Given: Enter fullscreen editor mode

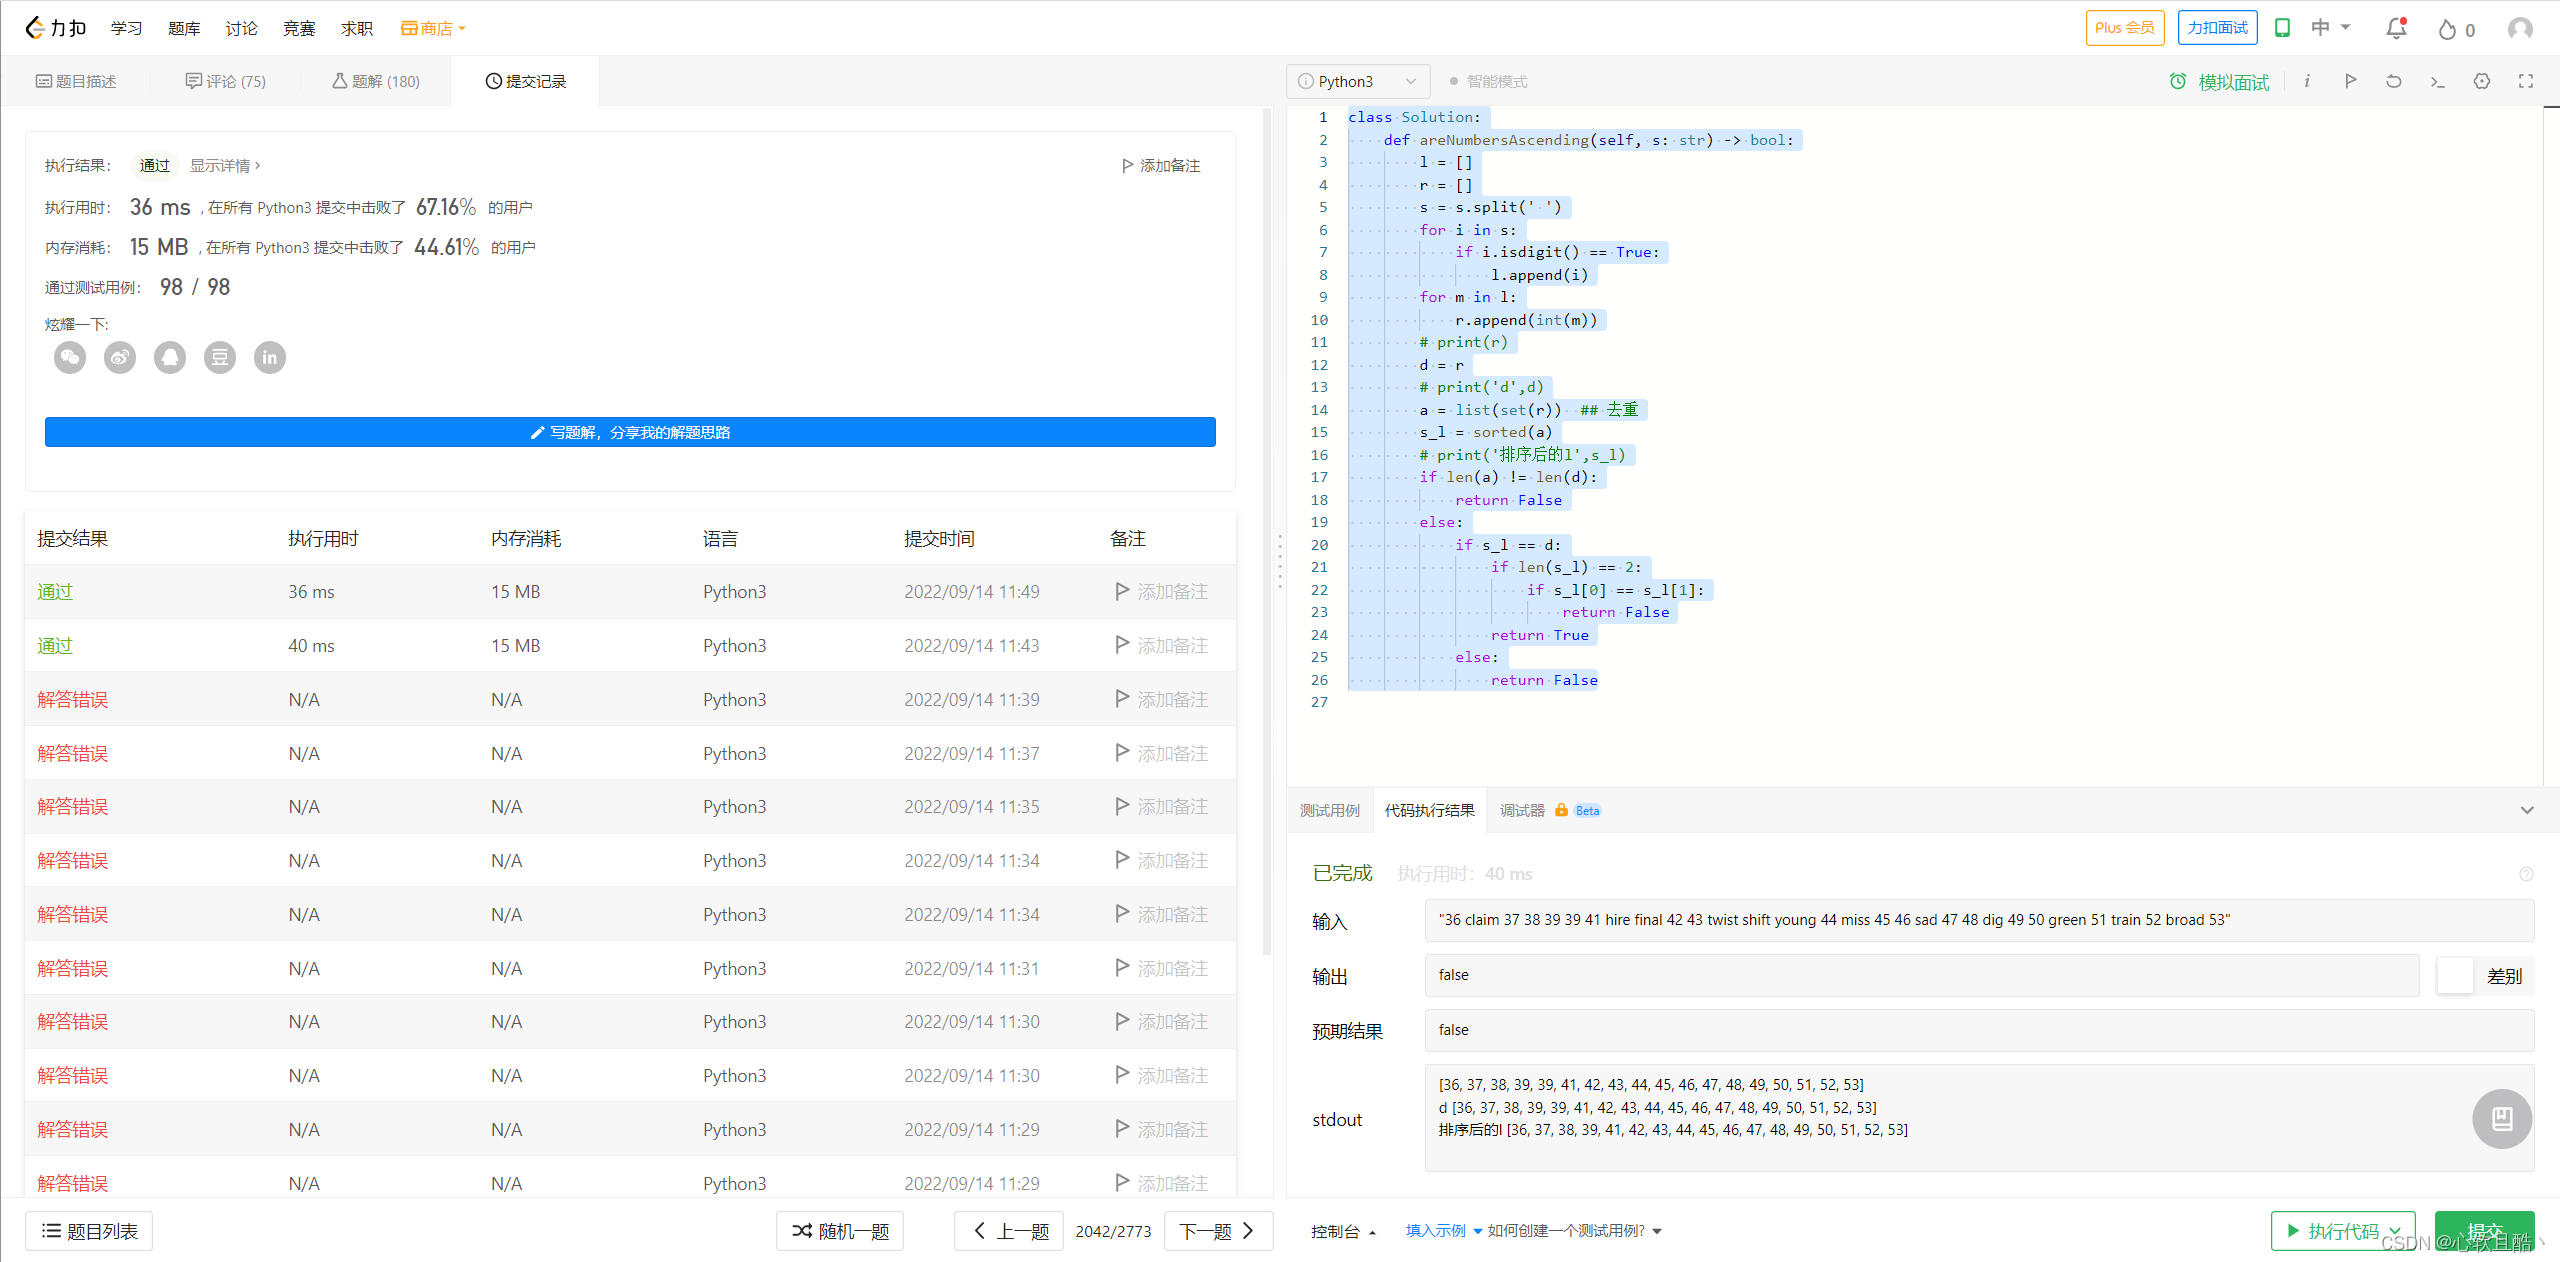Looking at the screenshot, I should (2526, 81).
